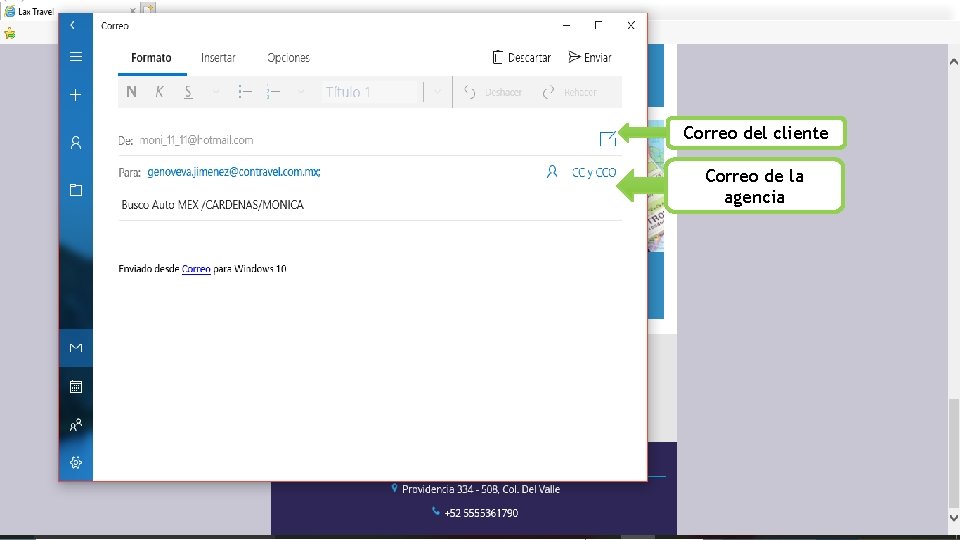Toggle italic K formatting
Screen dimensions: 960x540
[x=160, y=92]
